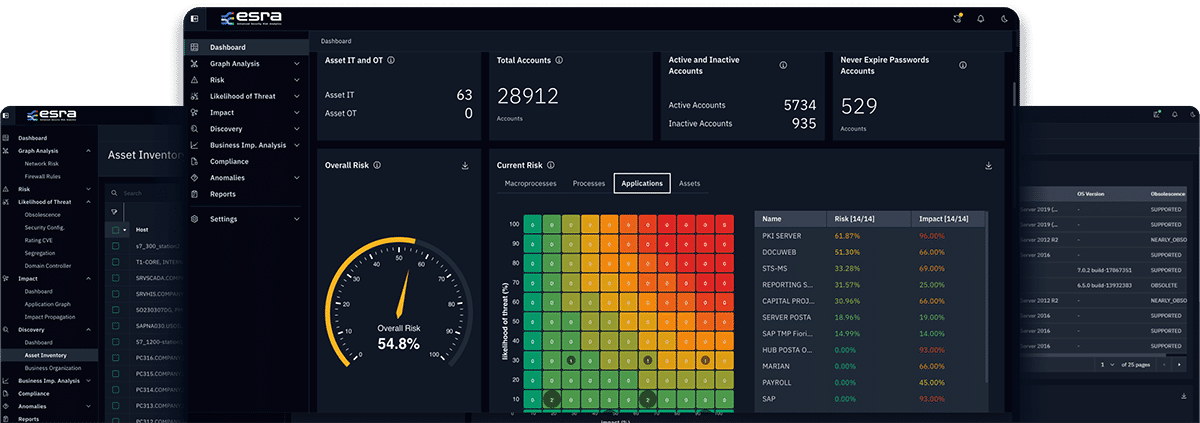Click the notification bell icon

pyautogui.click(x=980, y=18)
